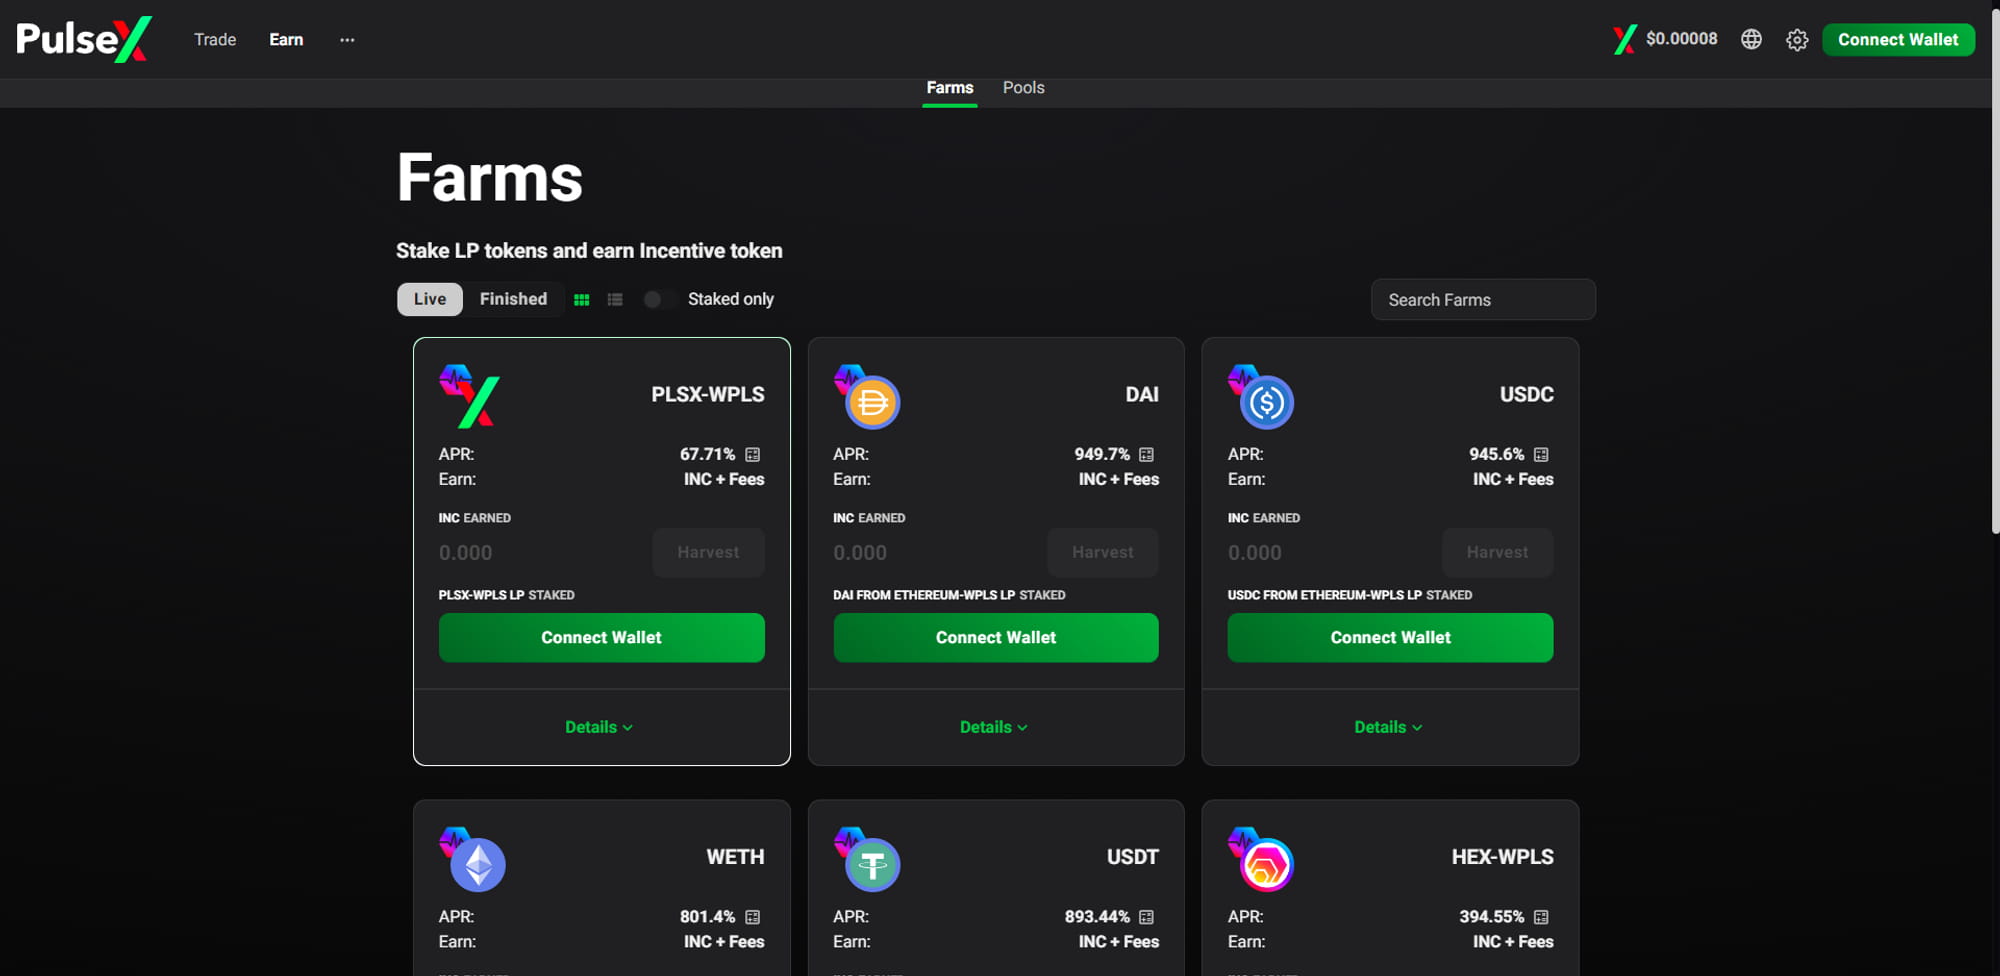Expand Details of PLSX-WPLS farm
Viewport: 2000px width, 976px height.
[x=599, y=727]
